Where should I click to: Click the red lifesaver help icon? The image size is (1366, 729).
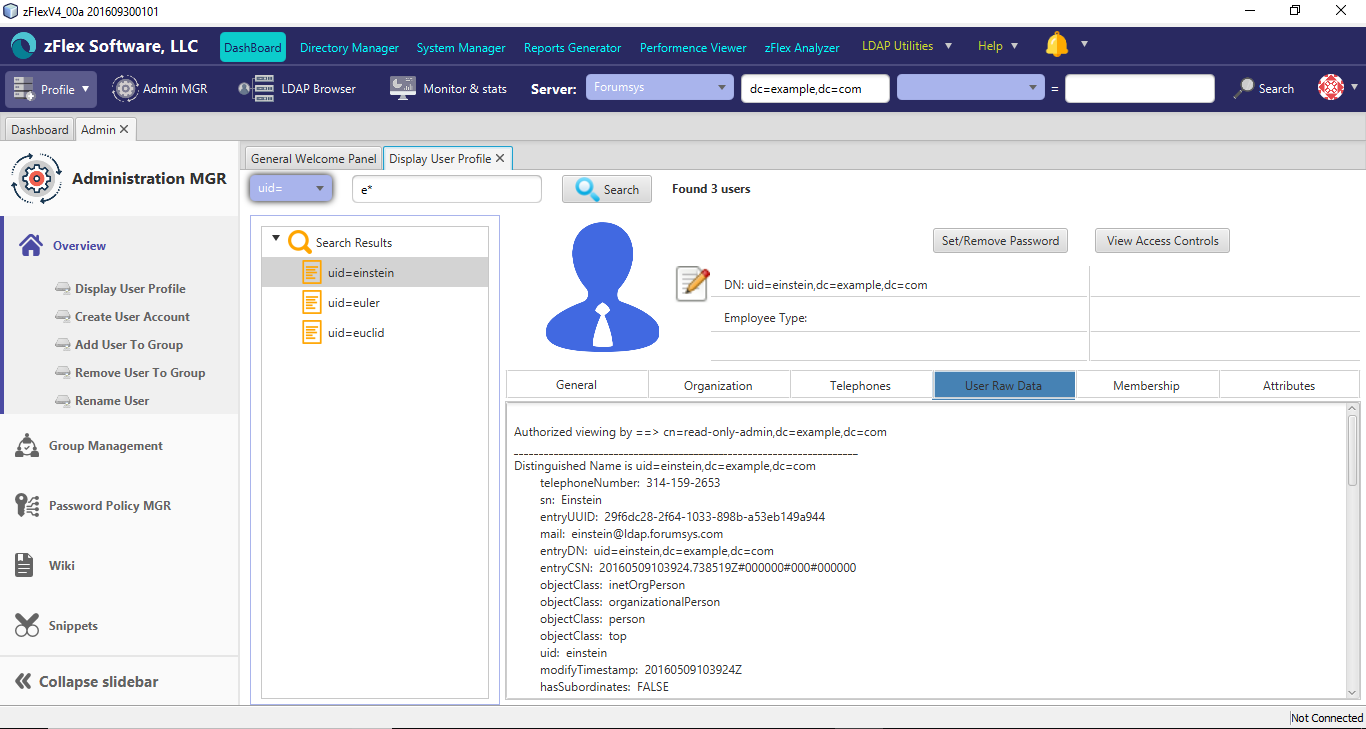pyautogui.click(x=1331, y=88)
